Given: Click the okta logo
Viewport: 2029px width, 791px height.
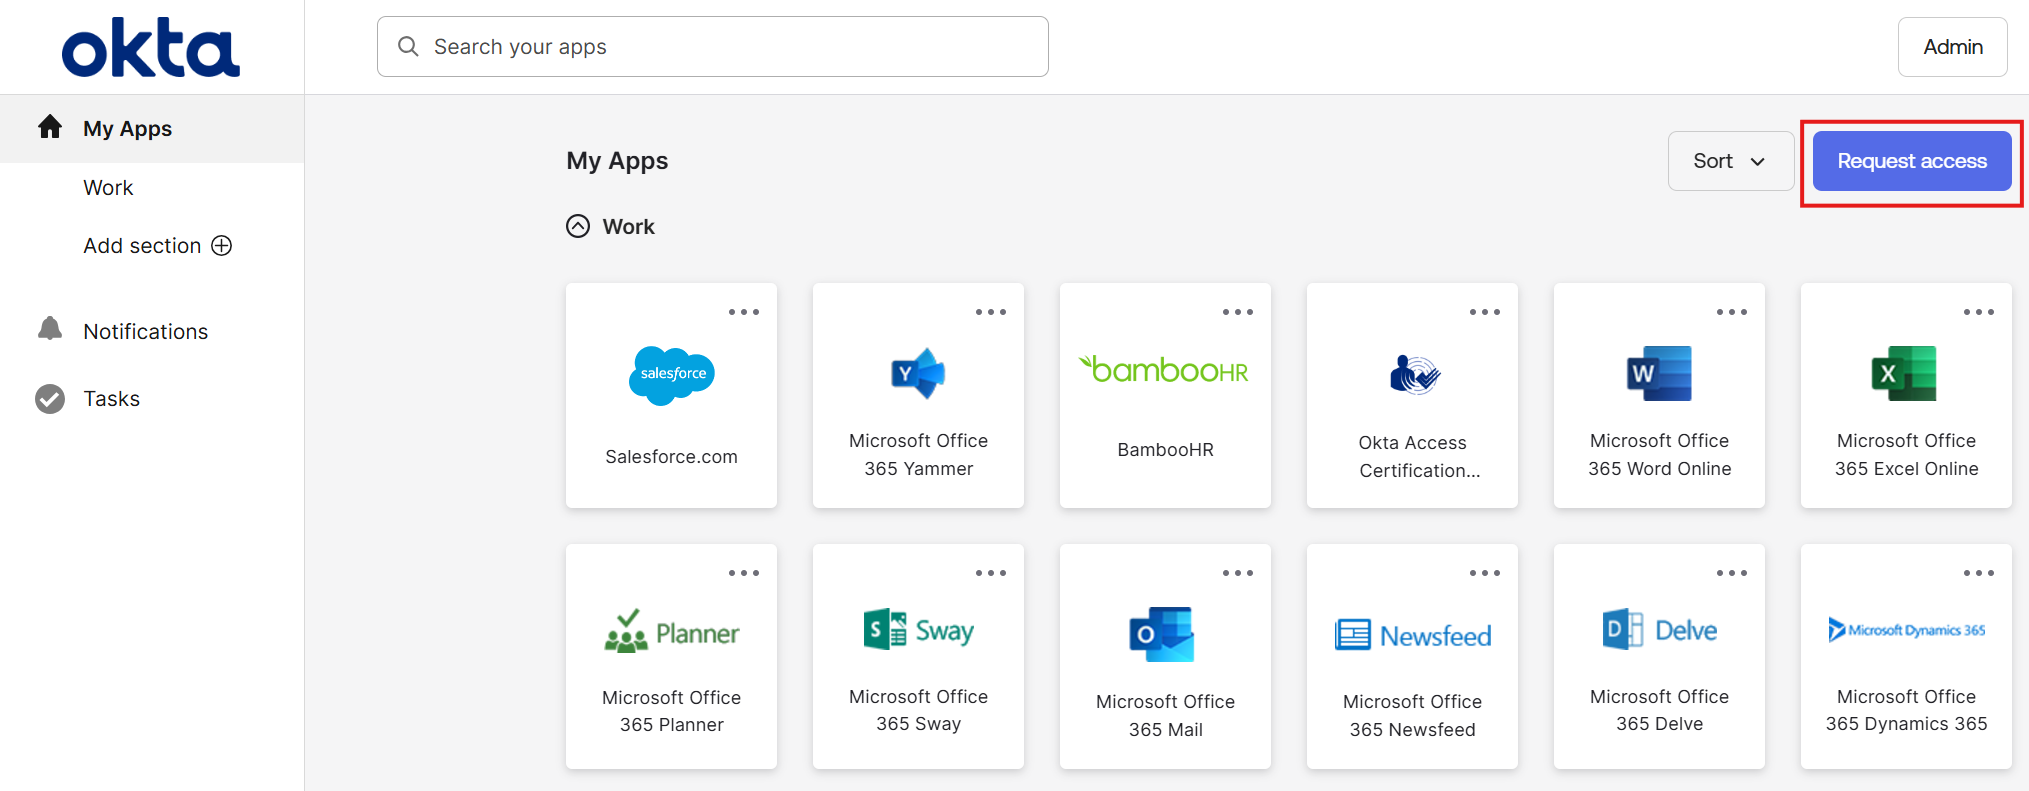Looking at the screenshot, I should [x=151, y=47].
